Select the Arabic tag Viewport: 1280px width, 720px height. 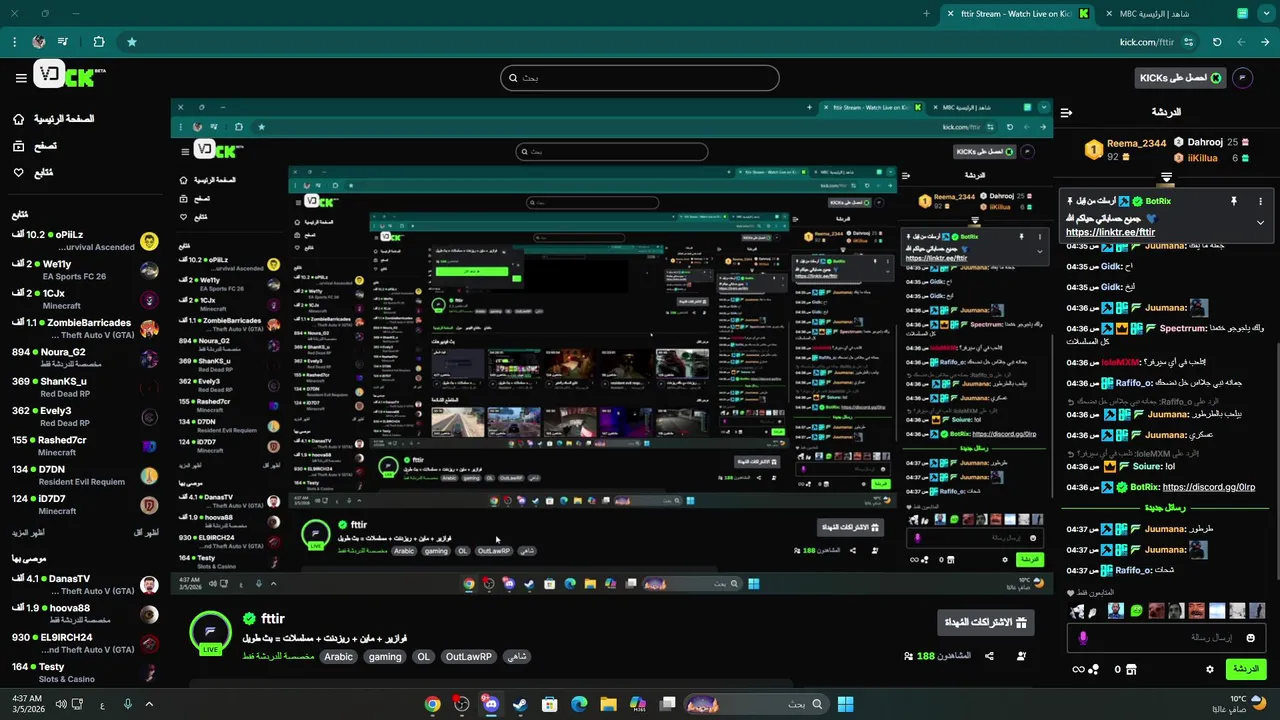(x=338, y=657)
